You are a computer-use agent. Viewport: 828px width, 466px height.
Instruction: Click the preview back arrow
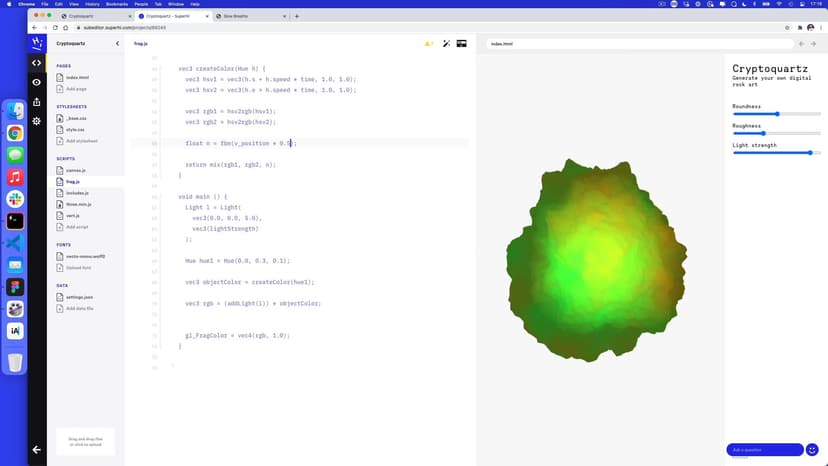(x=801, y=44)
